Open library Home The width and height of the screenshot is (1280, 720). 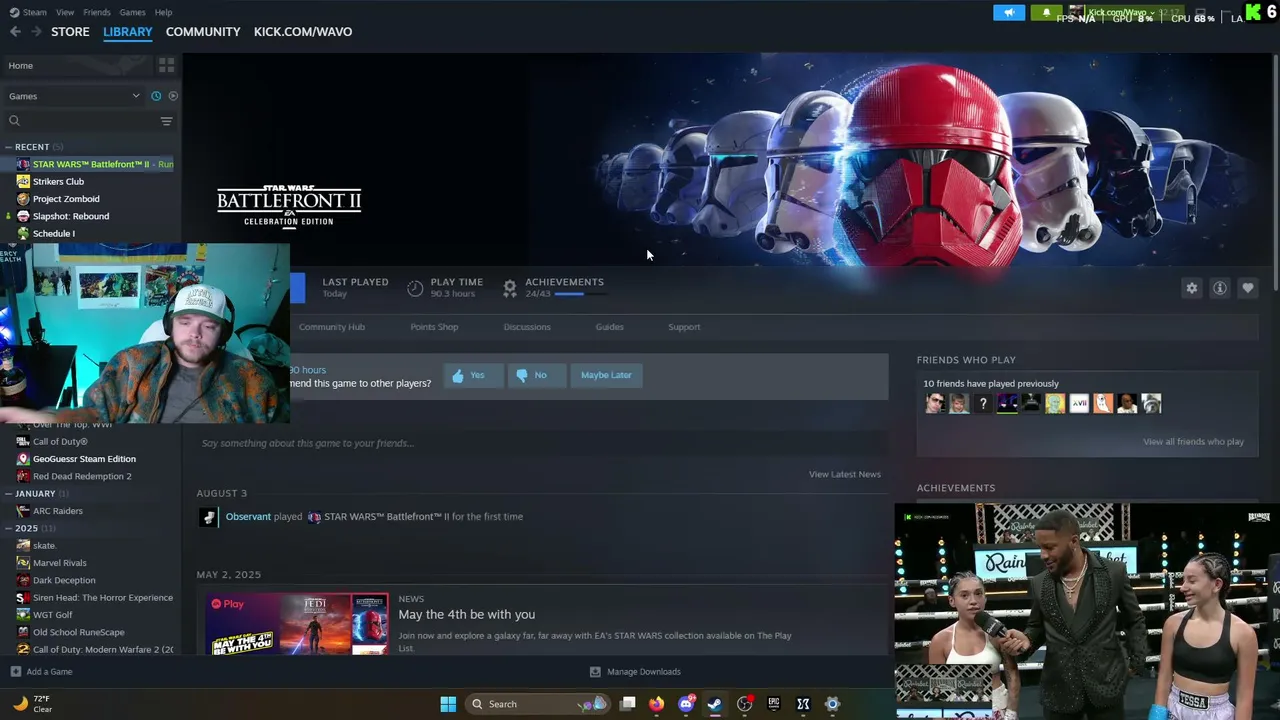click(76, 65)
